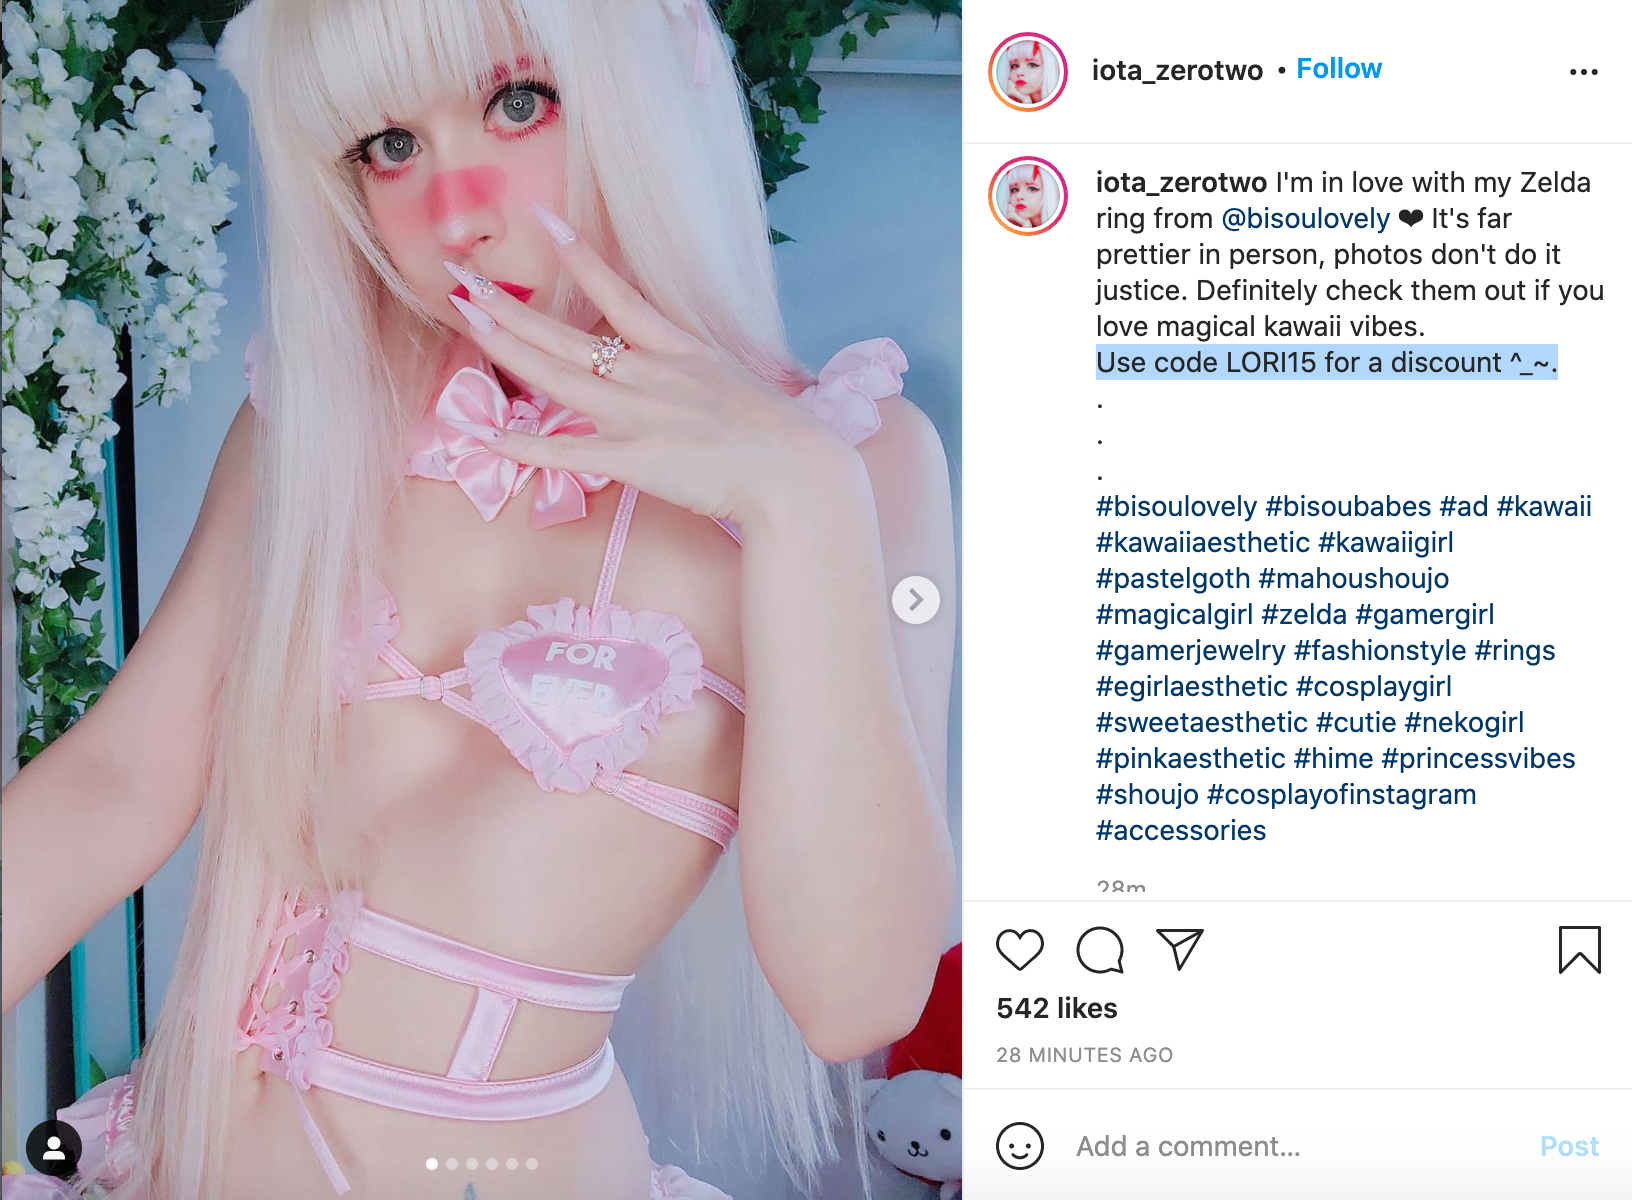Follow iota_zerotwo
Viewport: 1632px width, 1200px height.
click(x=1339, y=69)
